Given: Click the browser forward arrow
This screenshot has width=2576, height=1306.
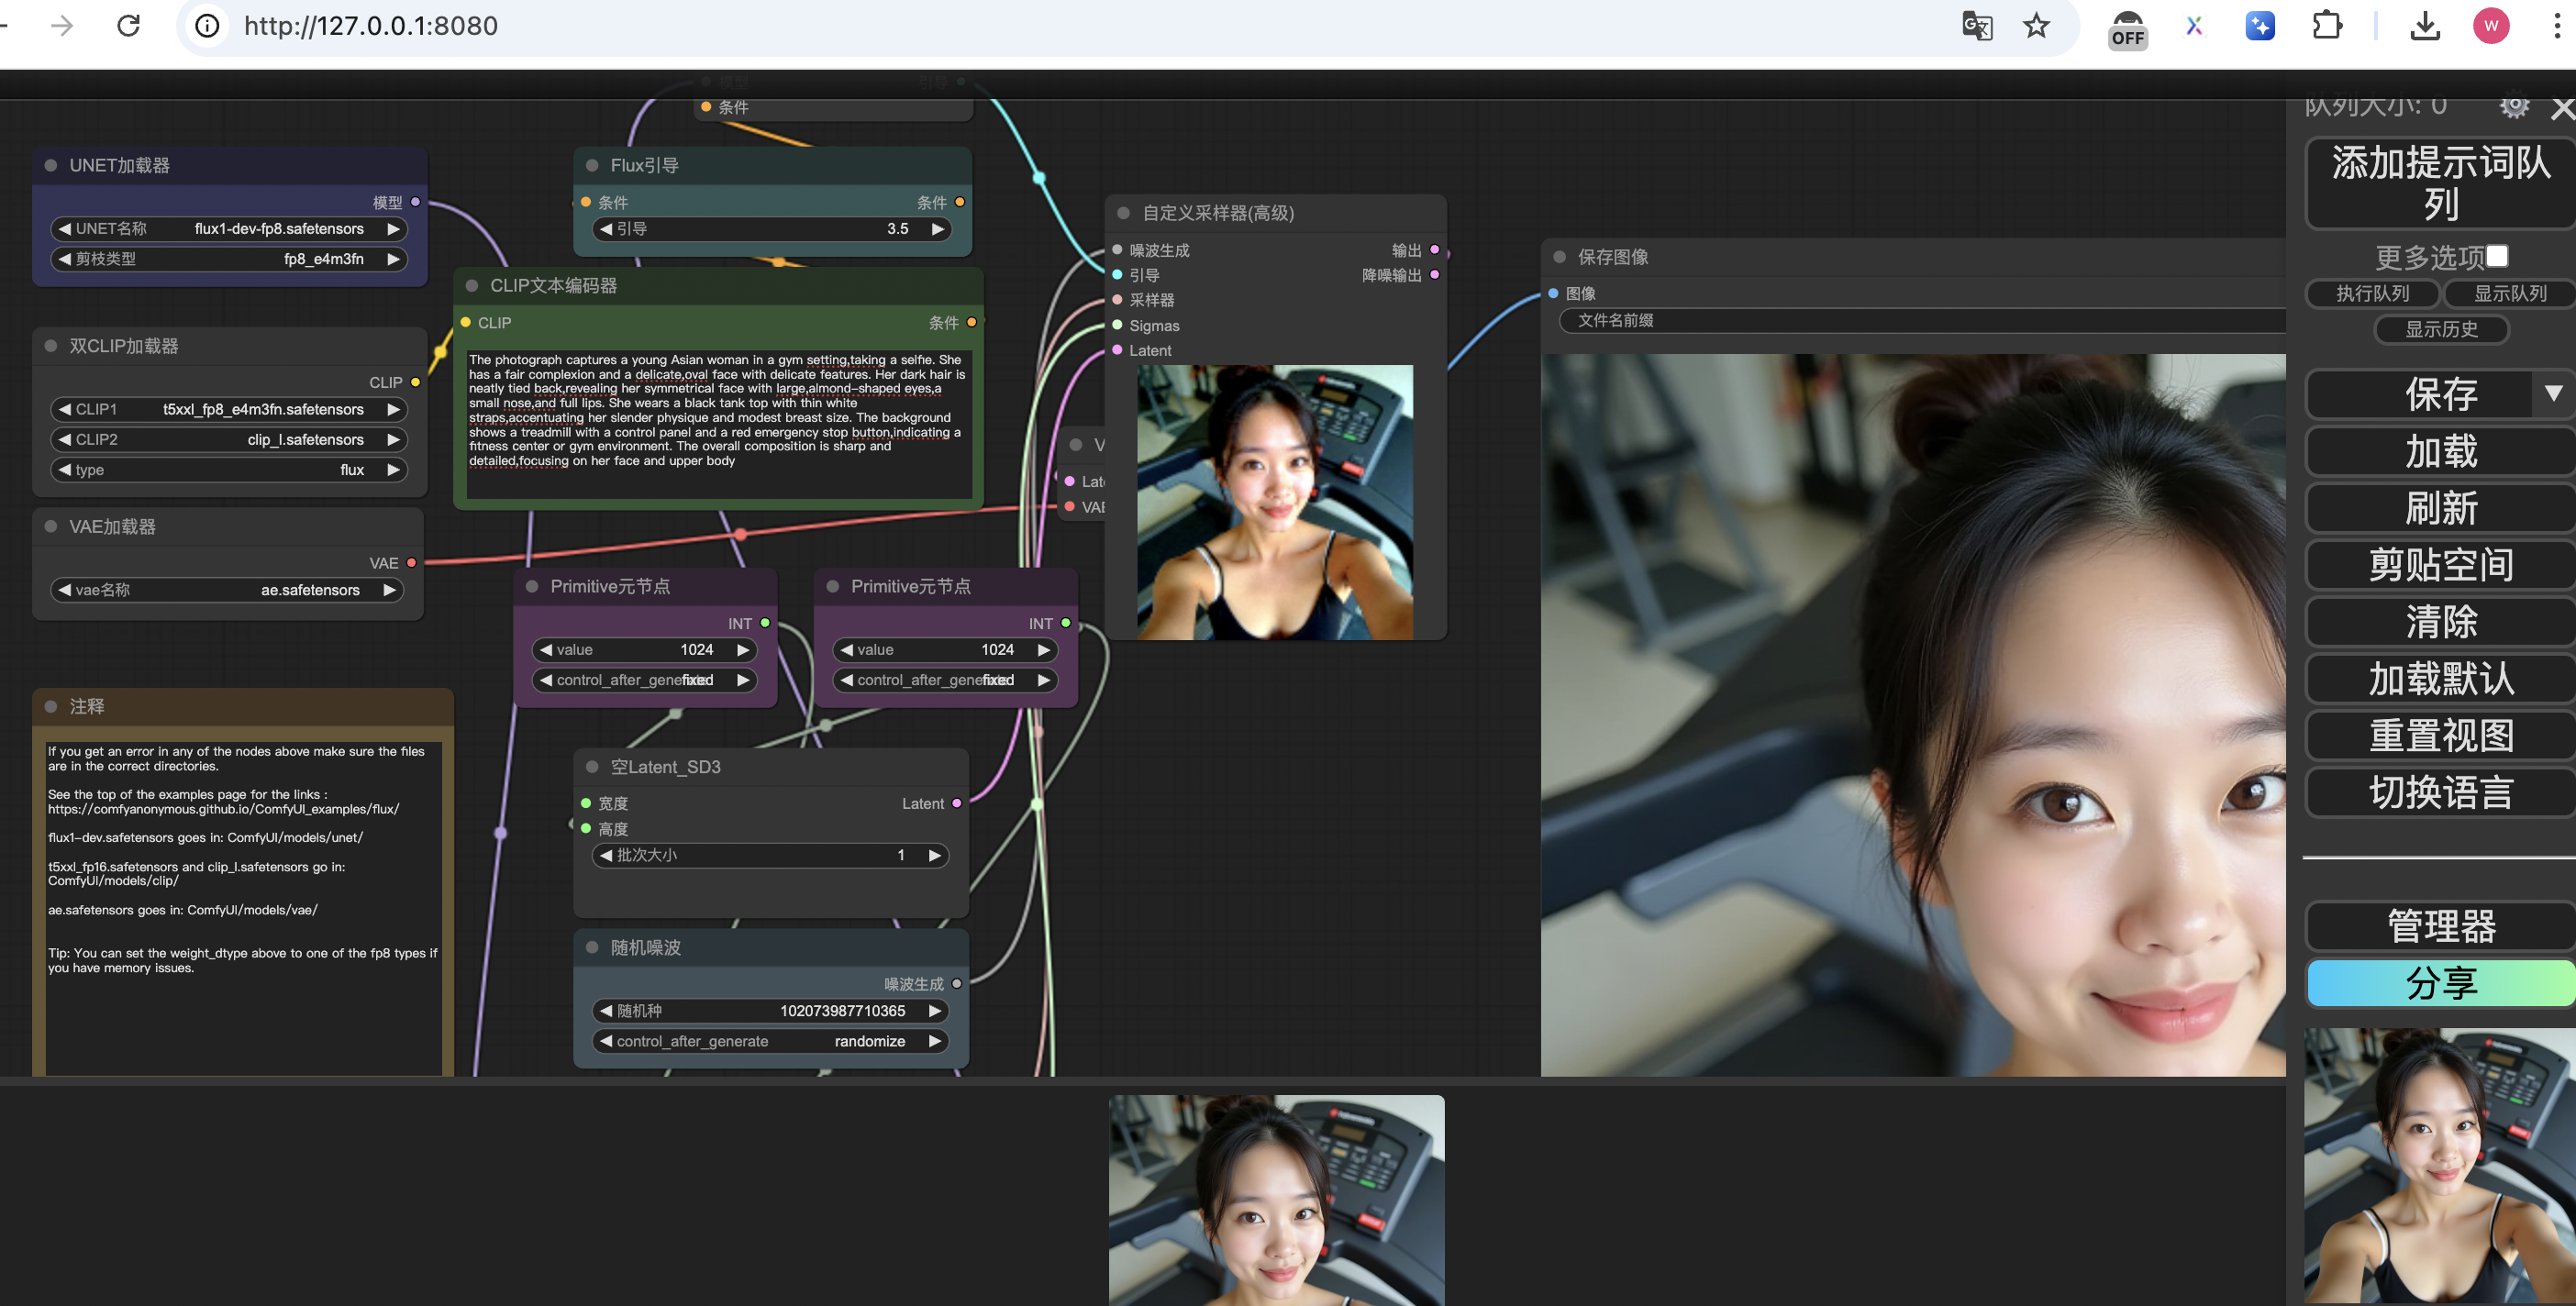Looking at the screenshot, I should click(62, 25).
